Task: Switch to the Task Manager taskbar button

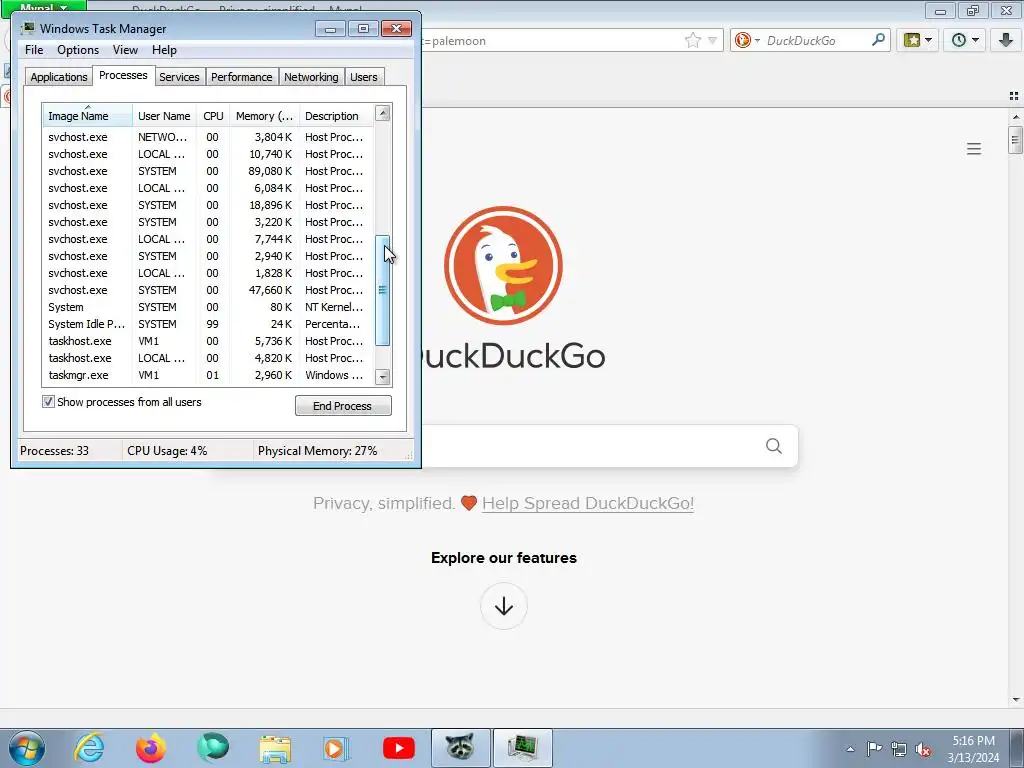Action: tap(522, 748)
